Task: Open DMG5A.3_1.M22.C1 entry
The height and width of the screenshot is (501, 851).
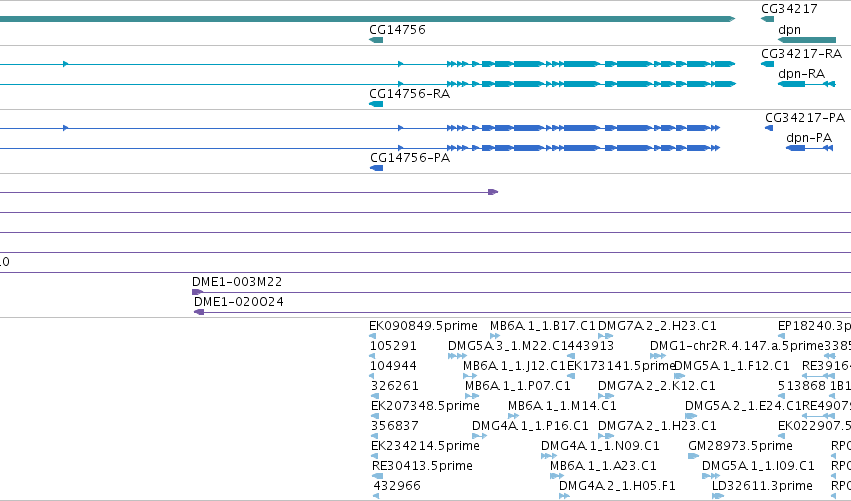Action: (508, 346)
